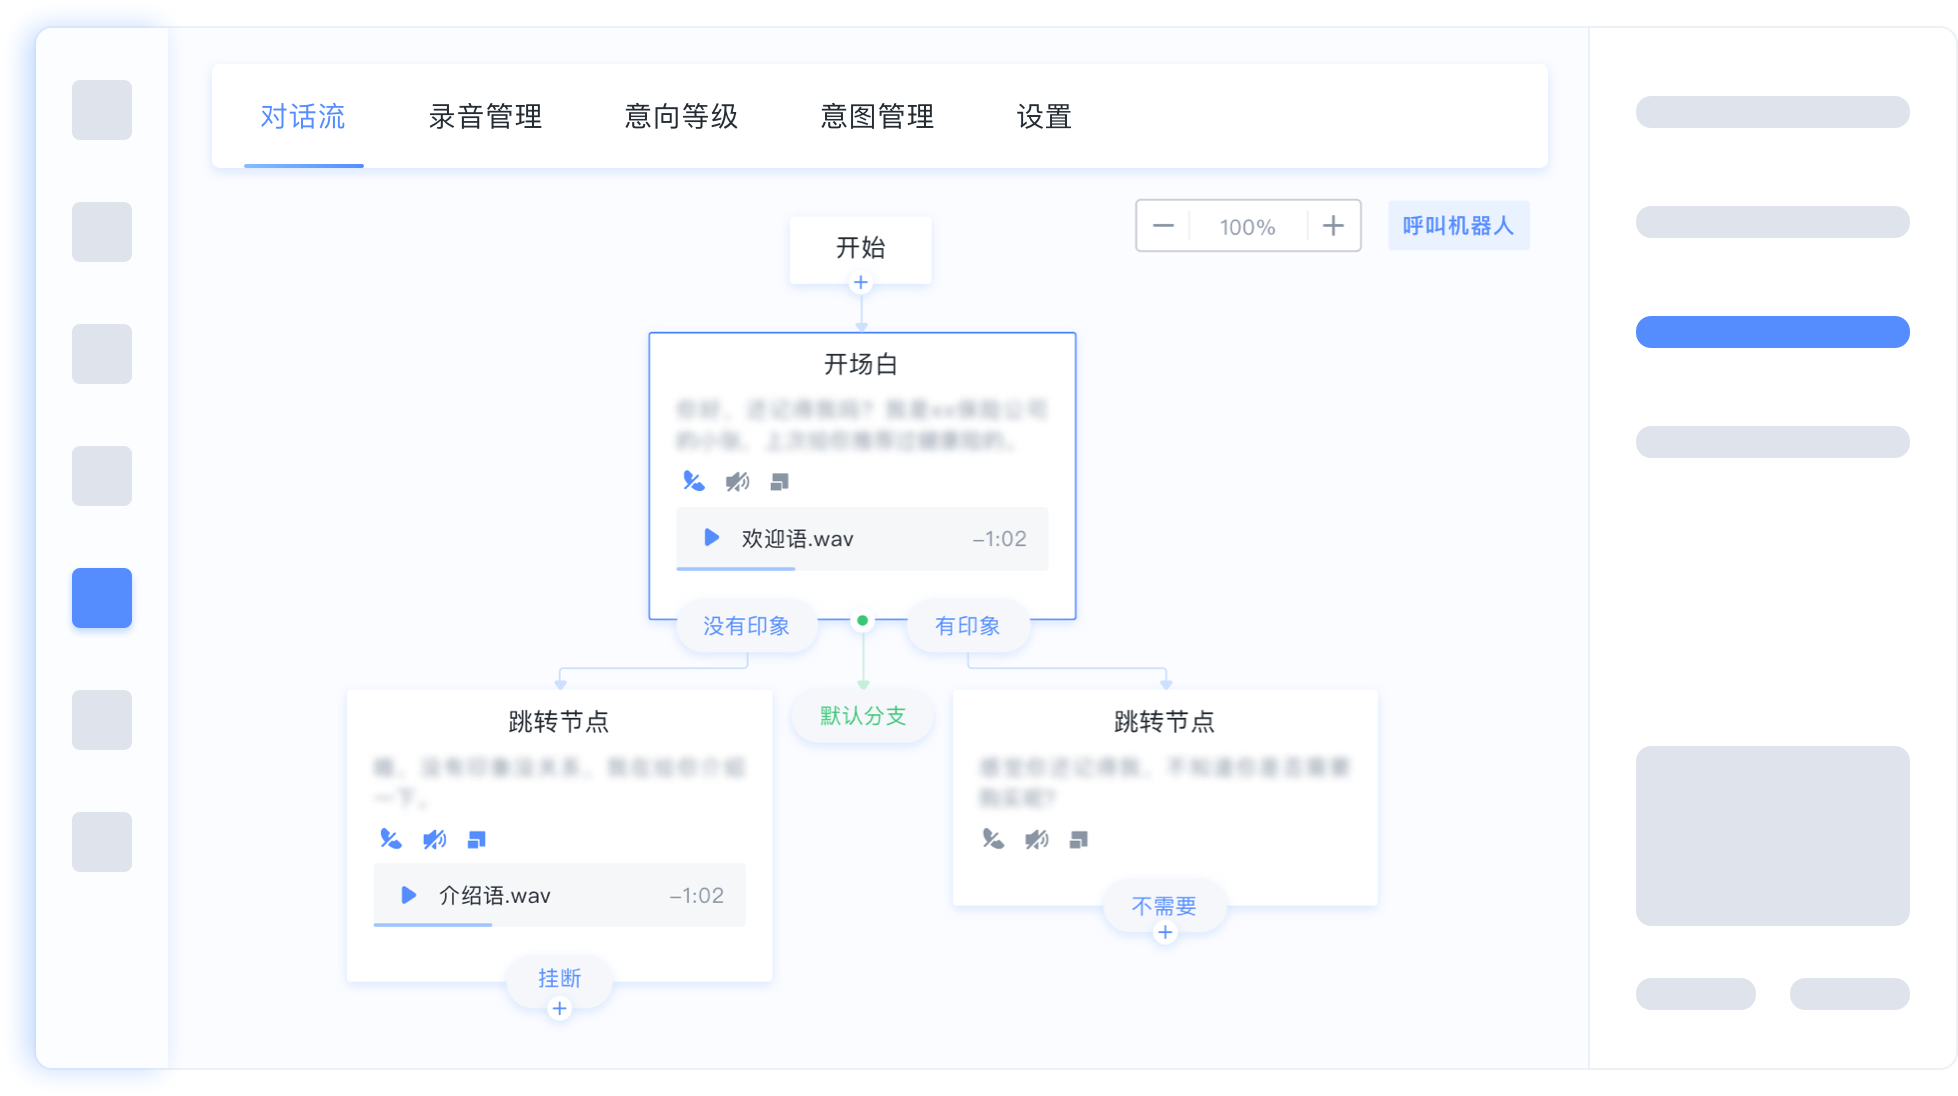This screenshot has width=1958, height=1096.
Task: Click the green 默认分支 label
Action: click(862, 716)
